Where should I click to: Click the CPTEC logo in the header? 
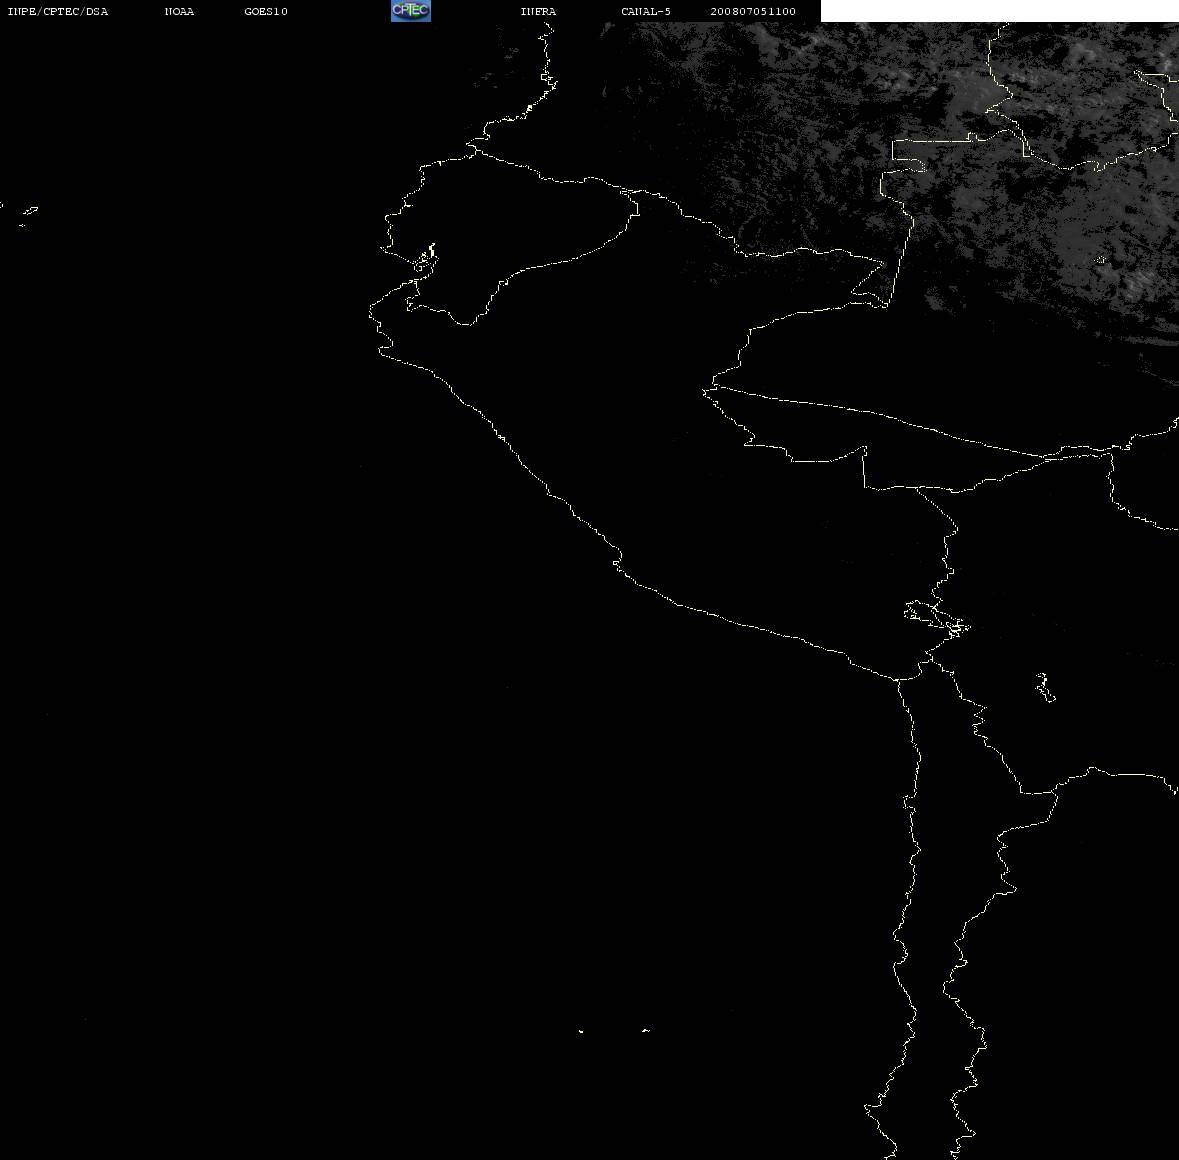tap(411, 11)
